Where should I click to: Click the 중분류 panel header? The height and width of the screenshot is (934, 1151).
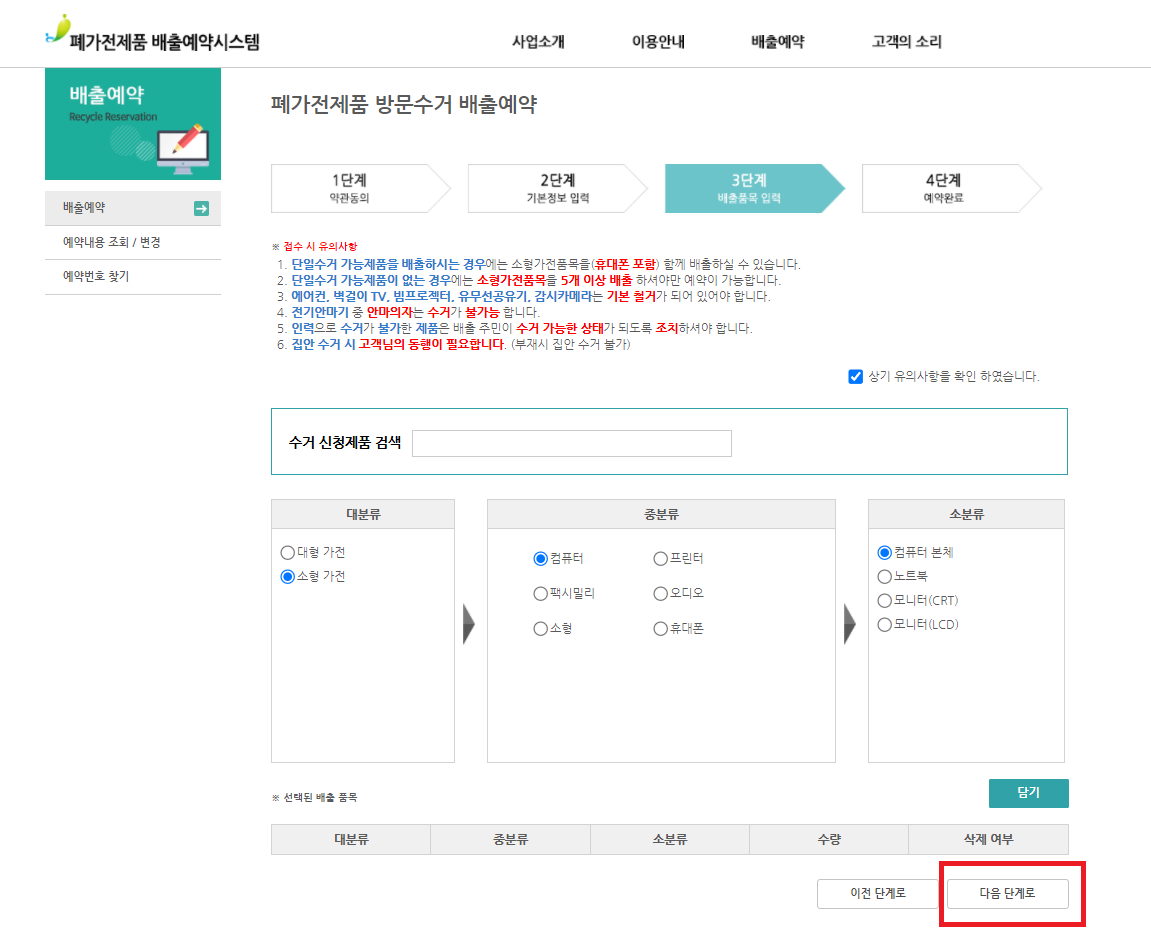[661, 514]
